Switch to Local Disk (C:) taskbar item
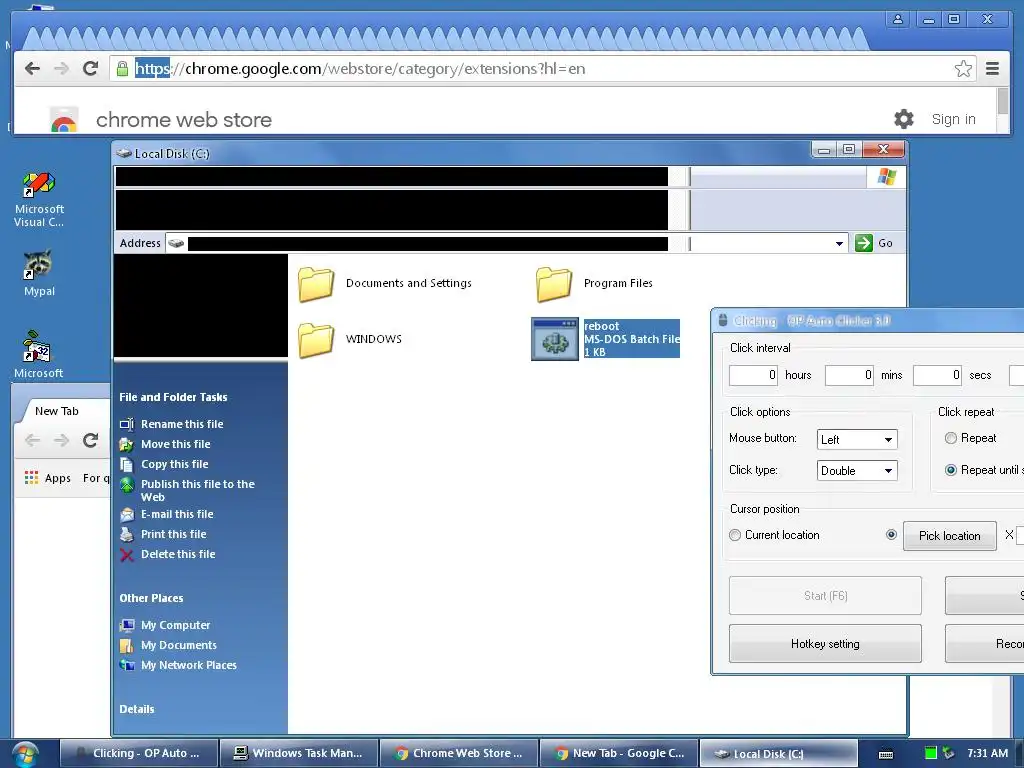This screenshot has width=1024, height=768. click(x=778, y=754)
